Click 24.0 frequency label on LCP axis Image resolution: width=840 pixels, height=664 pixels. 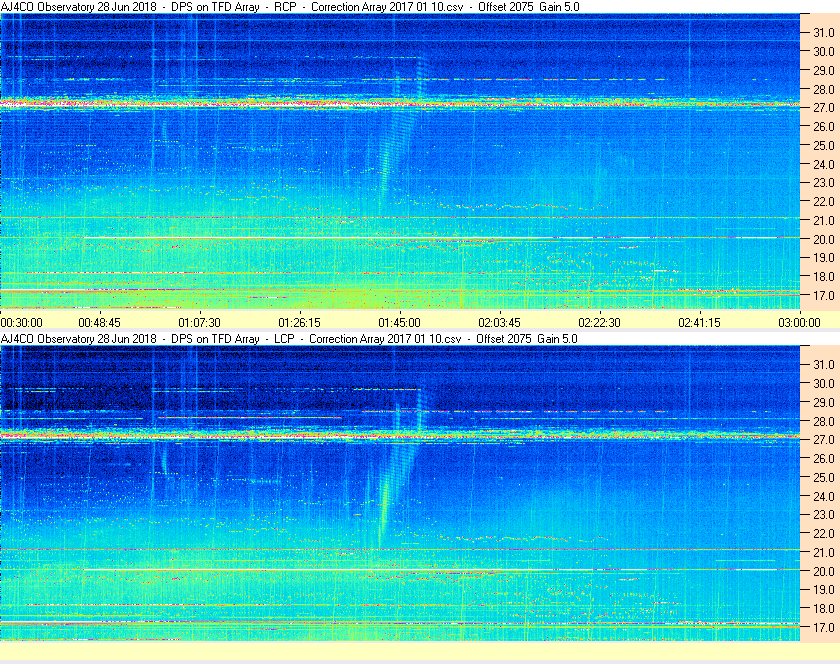(x=824, y=496)
